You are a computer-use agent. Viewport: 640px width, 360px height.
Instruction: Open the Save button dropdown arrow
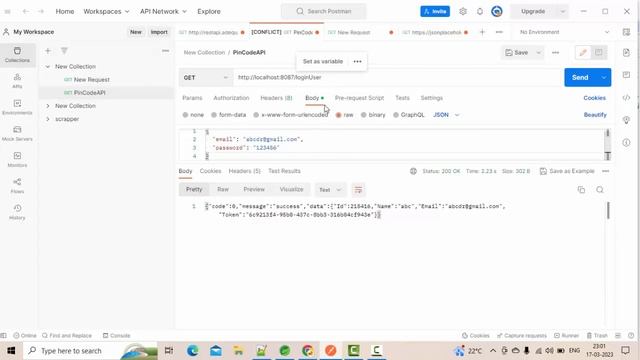coord(538,53)
